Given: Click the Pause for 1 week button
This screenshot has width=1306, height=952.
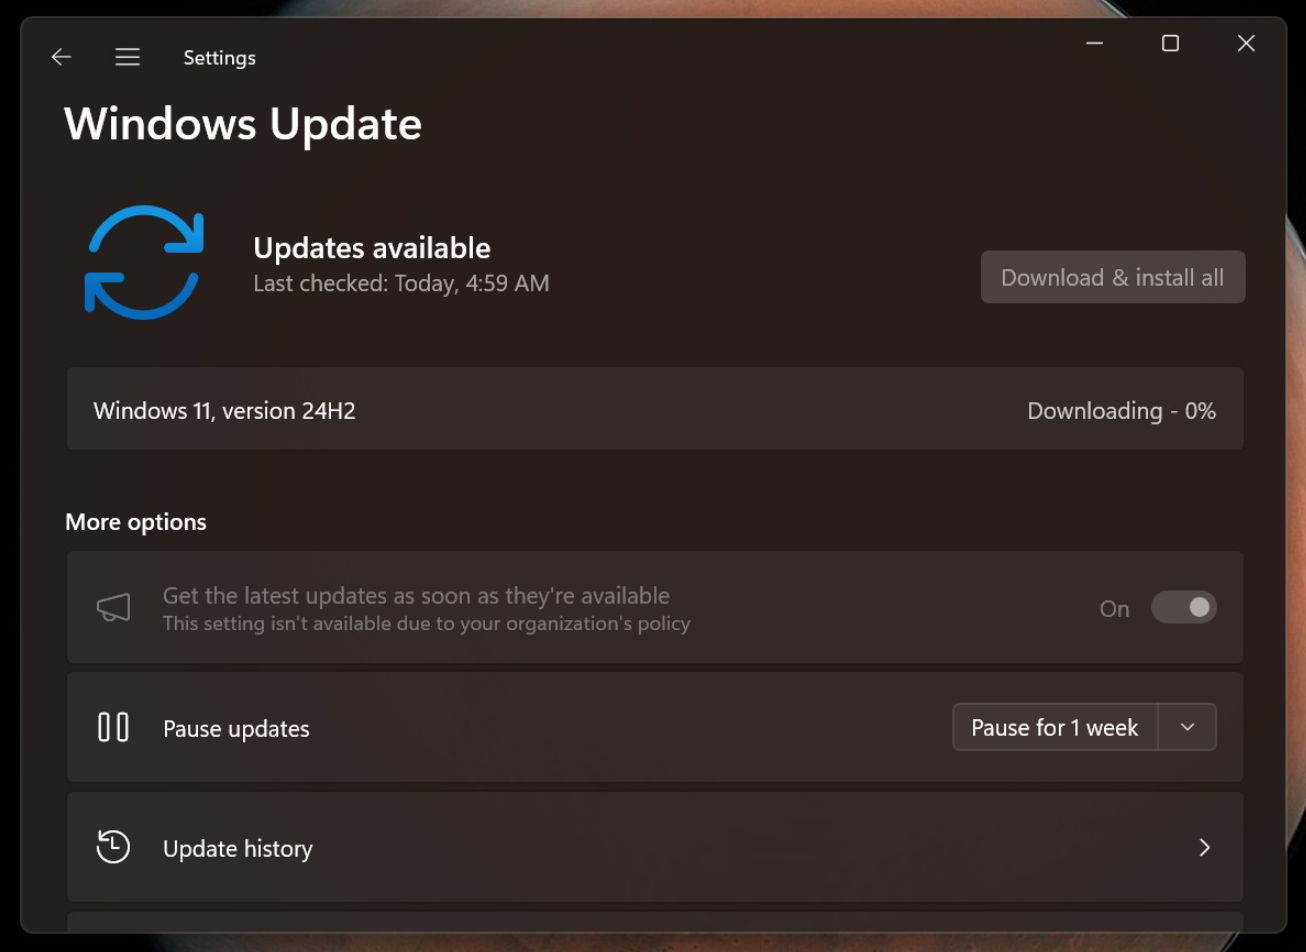Looking at the screenshot, I should (x=1054, y=727).
